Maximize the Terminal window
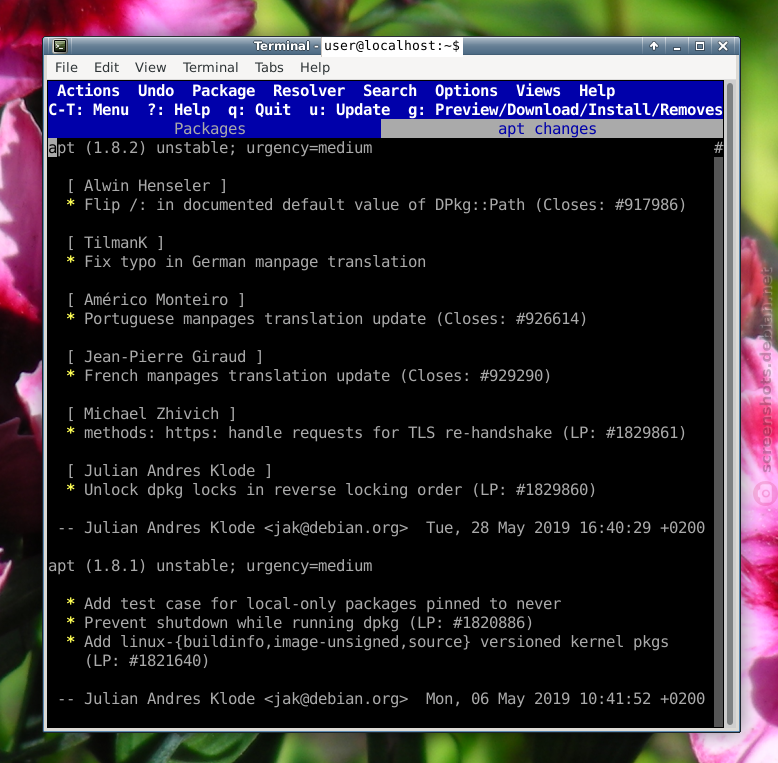The height and width of the screenshot is (763, 778). click(x=700, y=46)
